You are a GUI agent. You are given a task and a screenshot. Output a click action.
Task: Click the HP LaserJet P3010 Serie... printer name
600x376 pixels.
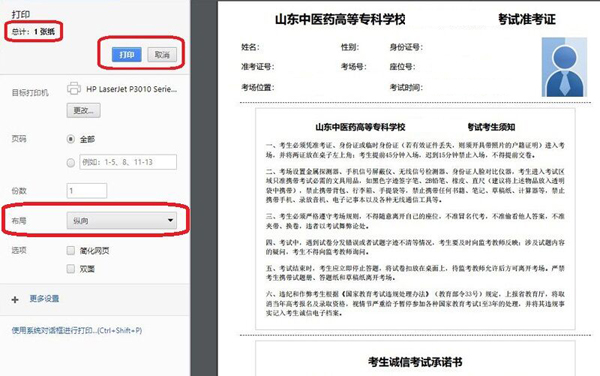(132, 89)
